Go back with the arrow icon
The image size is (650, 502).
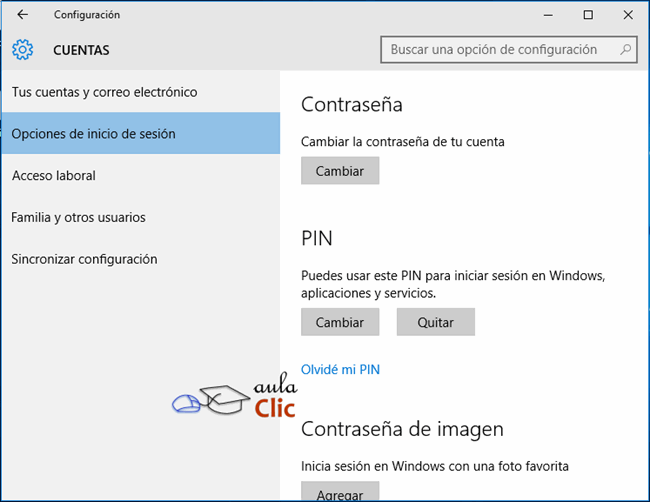click(23, 15)
